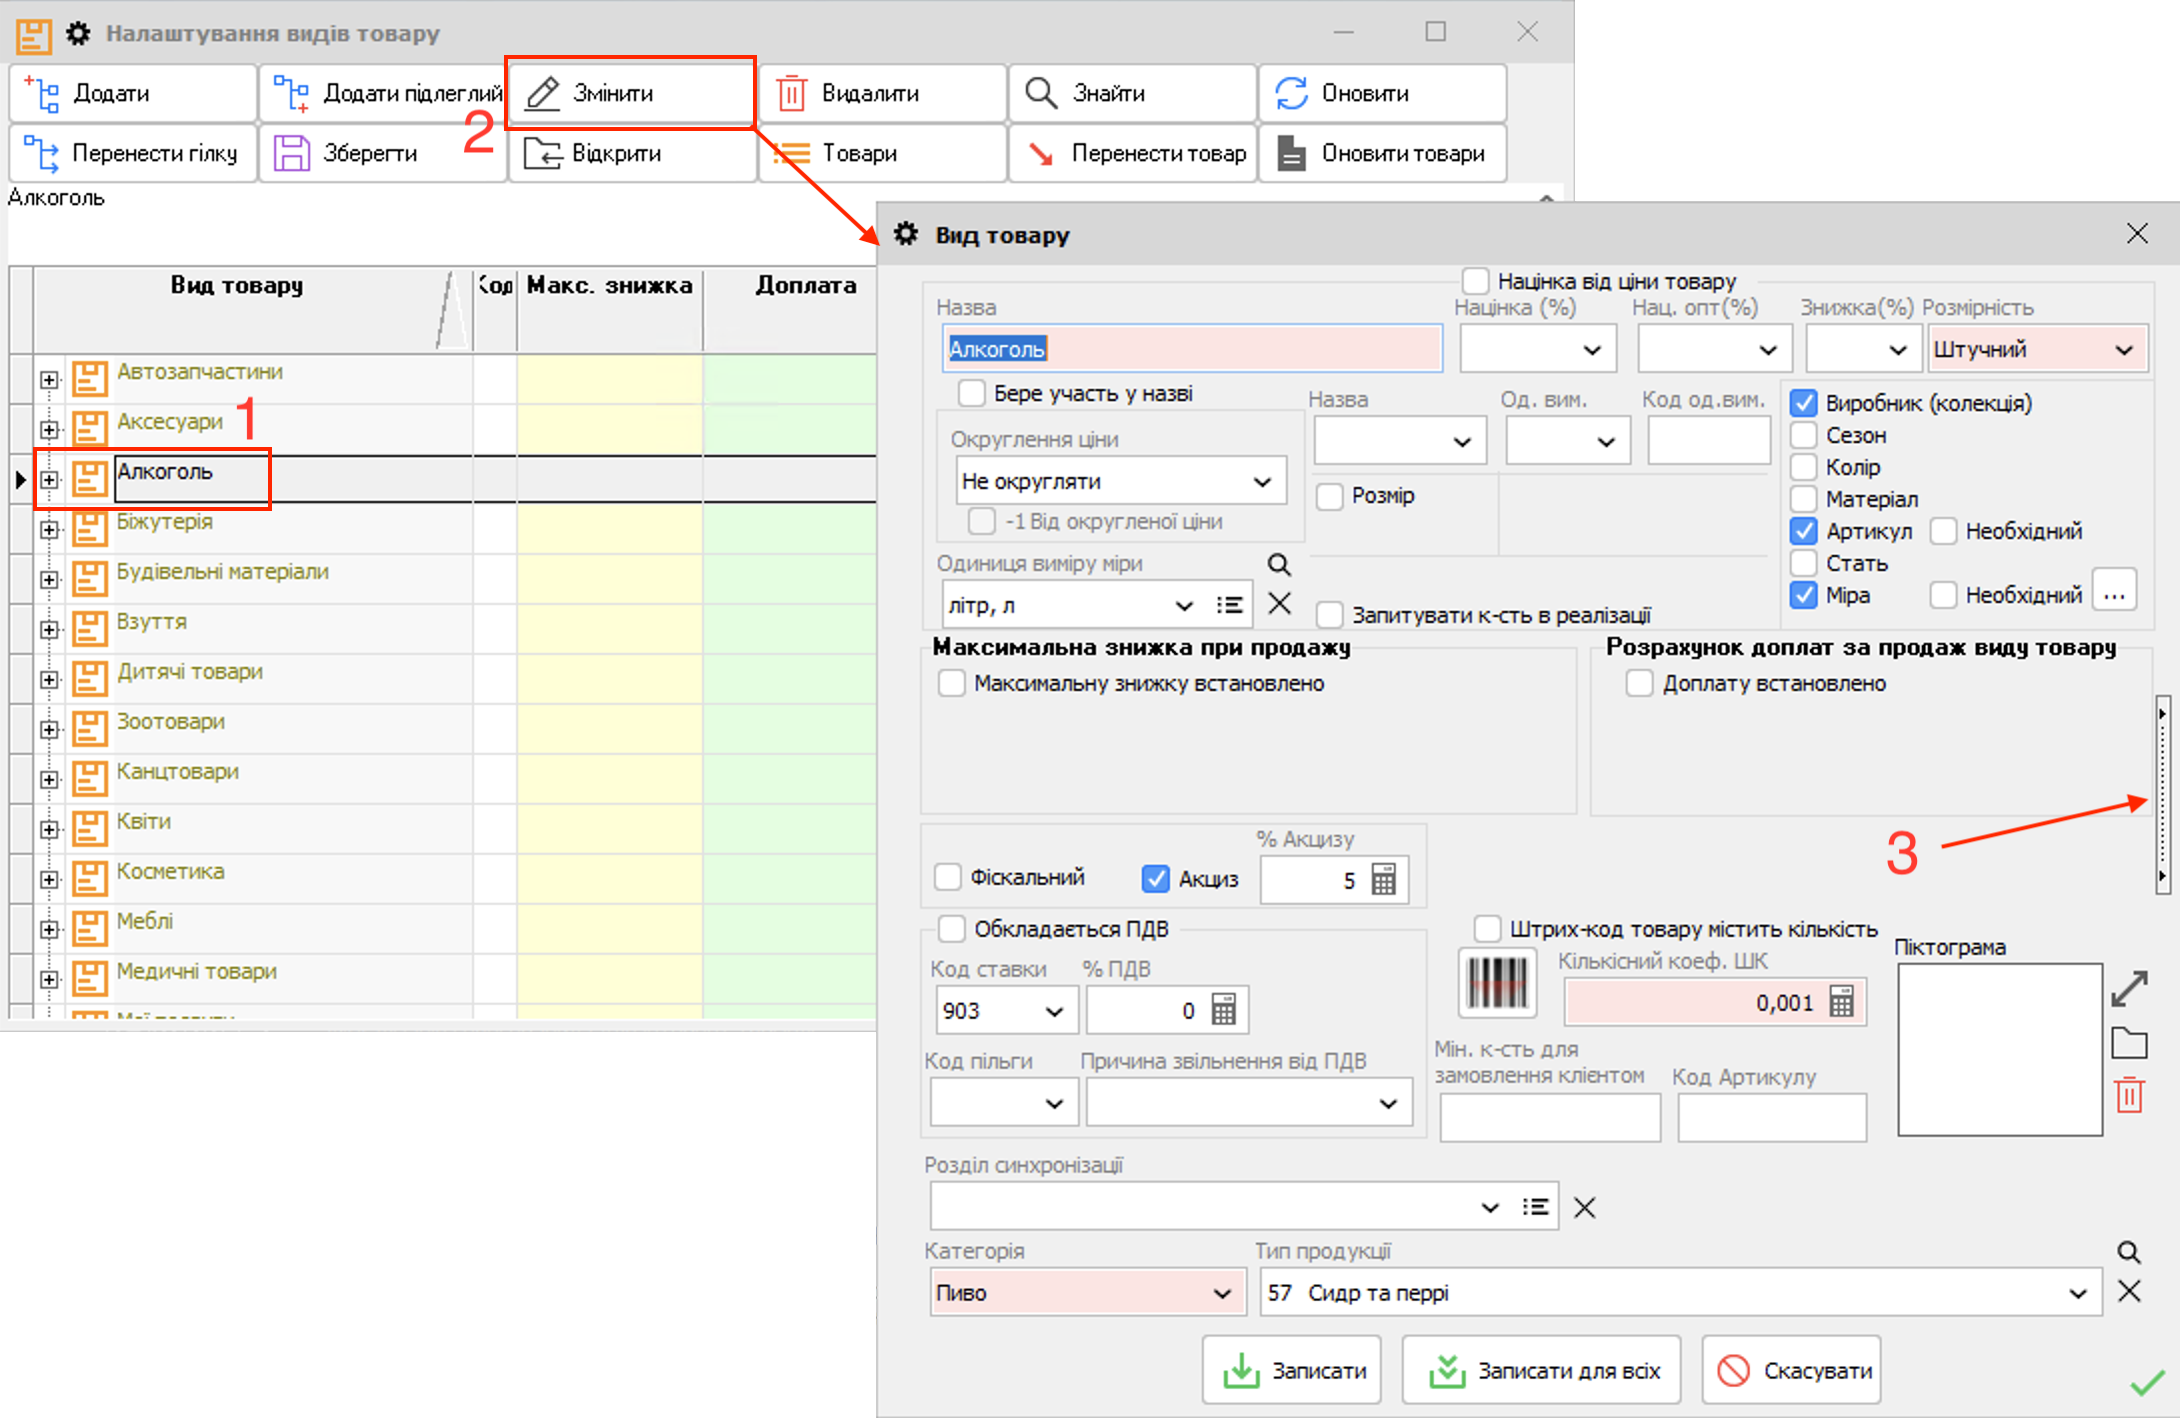The height and width of the screenshot is (1418, 2180).
Task: Clear Тип продукції with X icon
Action: tap(2129, 1292)
